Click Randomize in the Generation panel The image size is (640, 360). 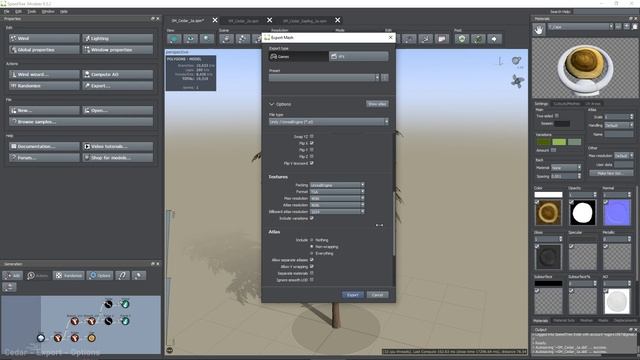(69, 276)
